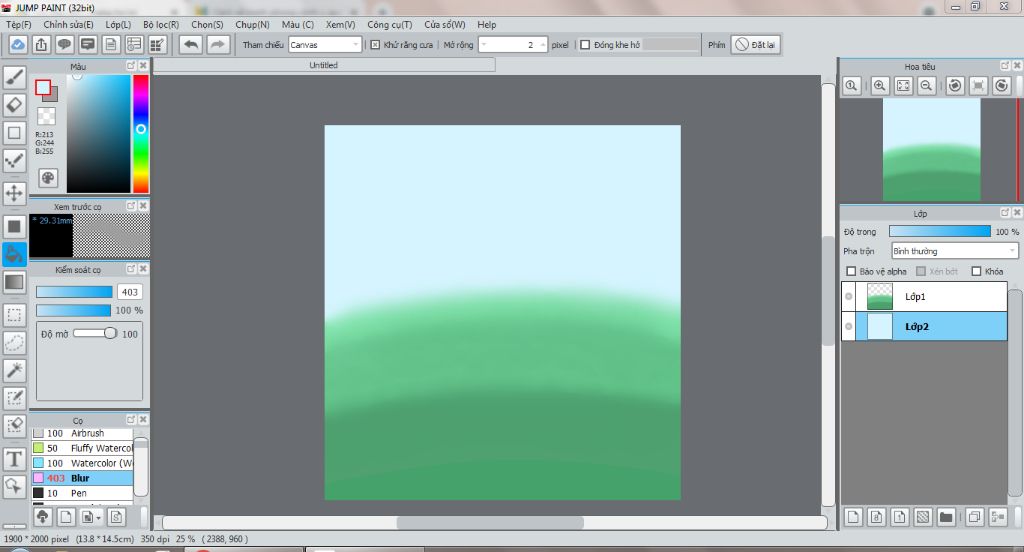Click the Mở rộng pixel stepper arrows
Image resolution: width=1024 pixels, height=552 pixels.
(543, 45)
